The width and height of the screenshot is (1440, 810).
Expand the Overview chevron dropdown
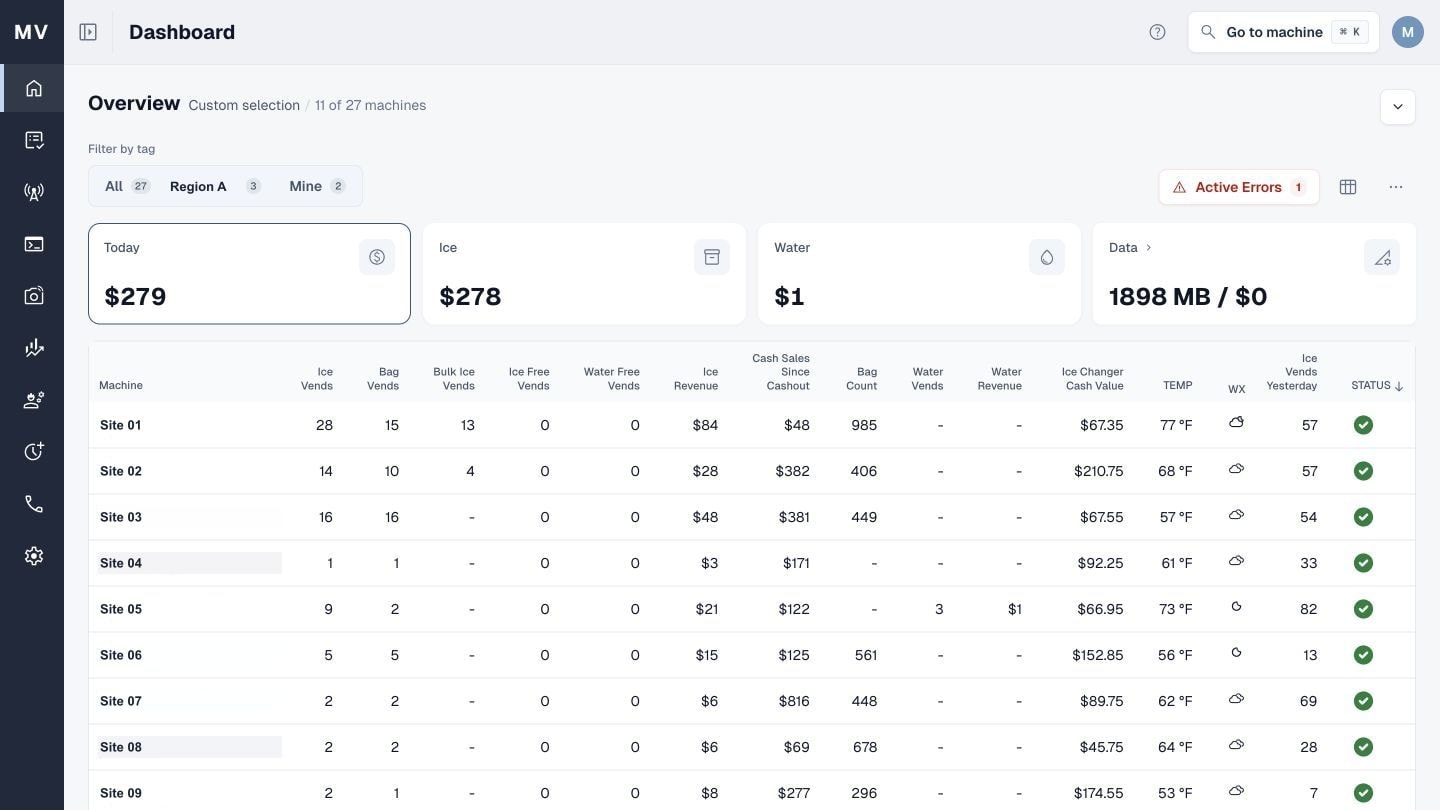(x=1398, y=107)
